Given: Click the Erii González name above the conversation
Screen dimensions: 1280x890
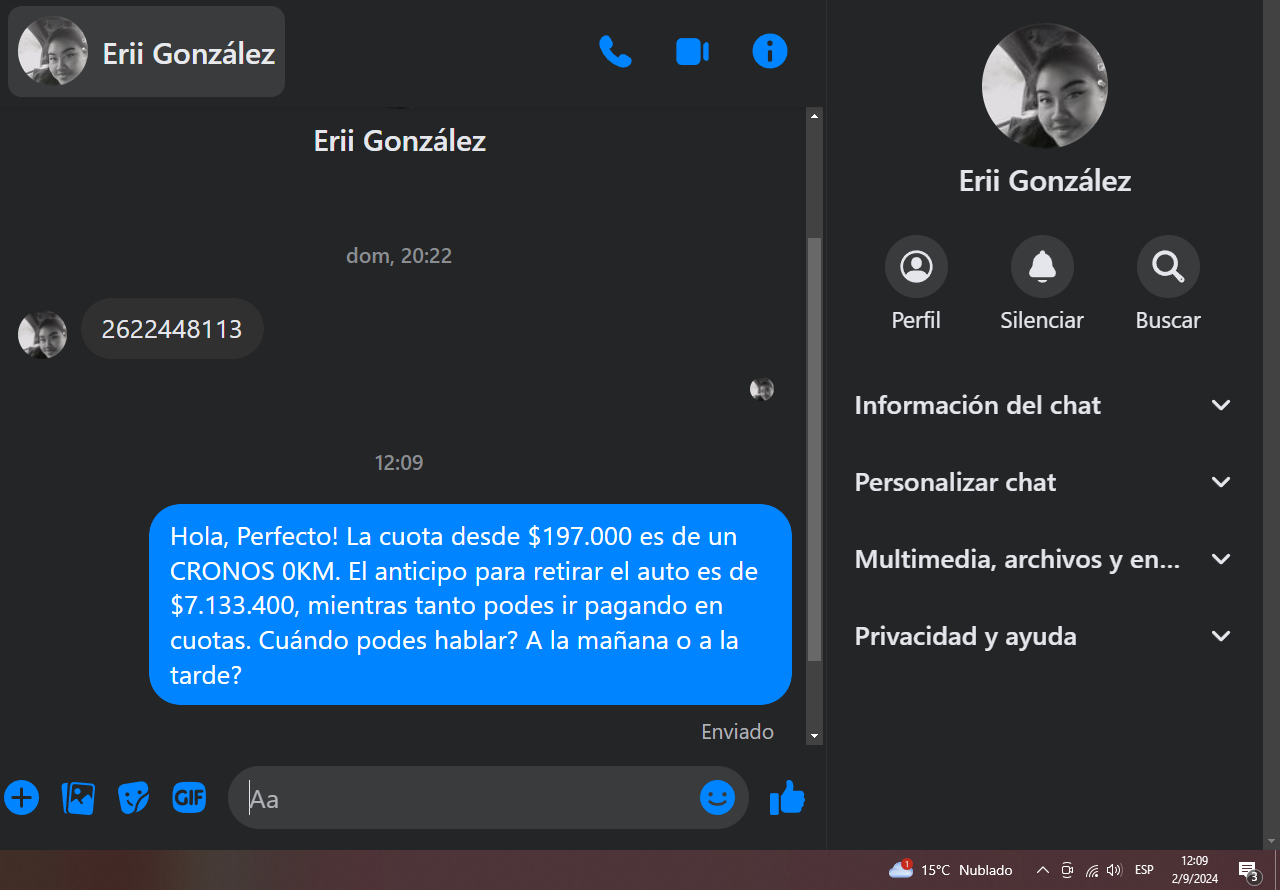Looking at the screenshot, I should [400, 141].
